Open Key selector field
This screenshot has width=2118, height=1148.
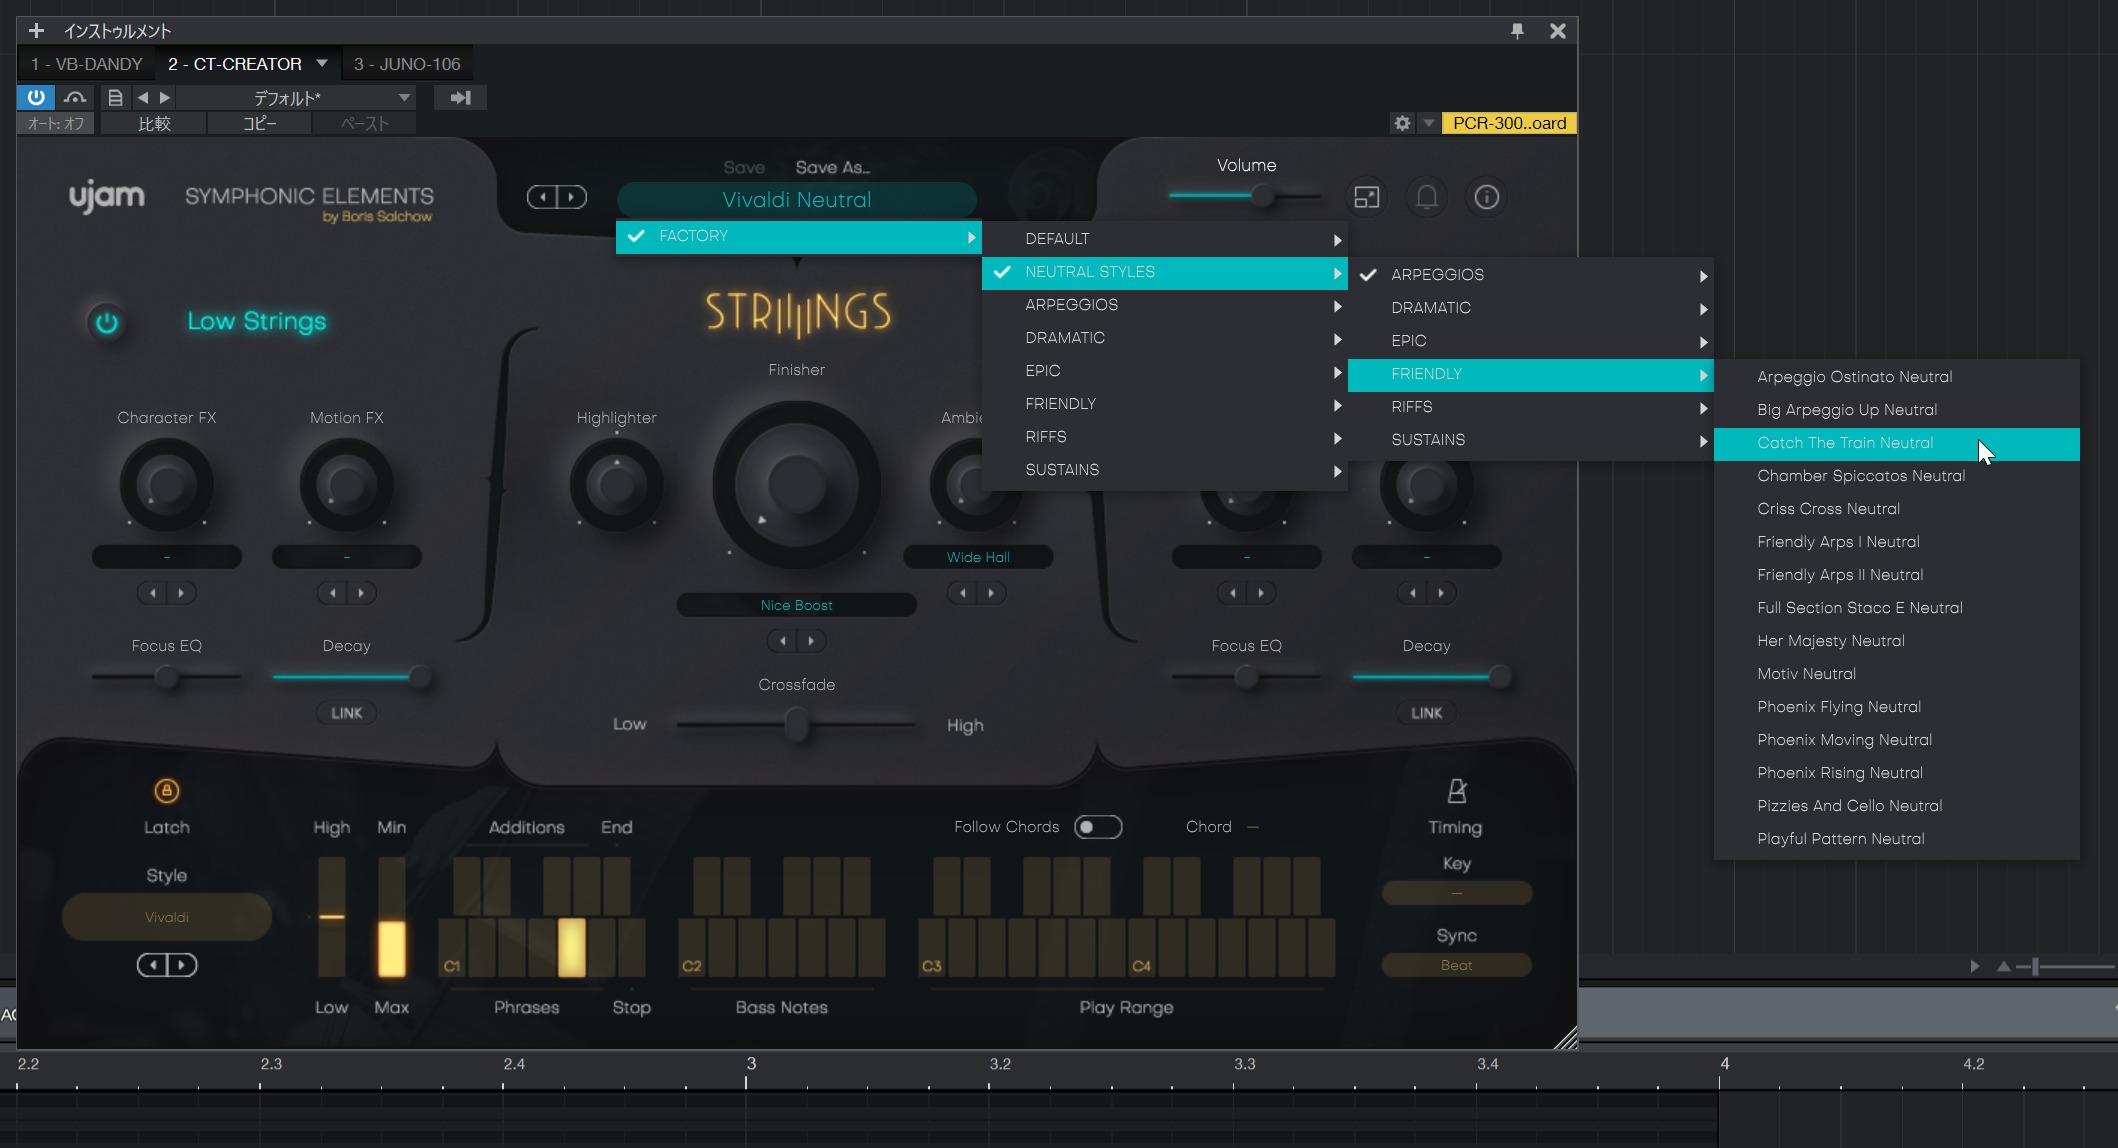point(1456,893)
